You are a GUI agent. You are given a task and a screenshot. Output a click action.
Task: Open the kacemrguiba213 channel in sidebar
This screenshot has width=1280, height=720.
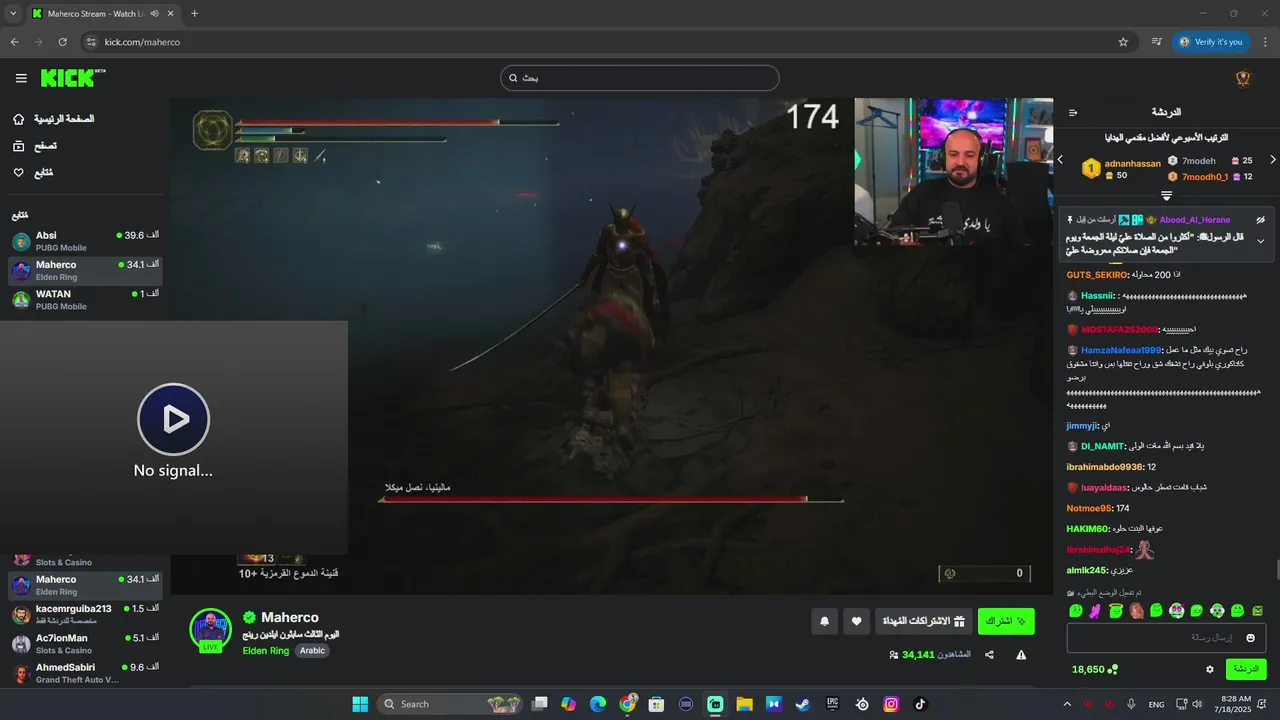point(85,614)
